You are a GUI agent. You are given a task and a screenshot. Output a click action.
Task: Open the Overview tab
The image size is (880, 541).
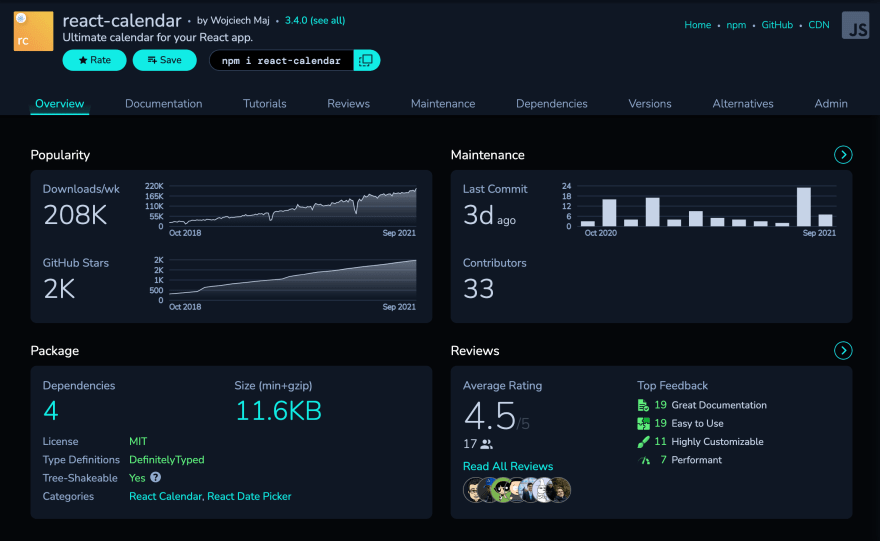[59, 103]
